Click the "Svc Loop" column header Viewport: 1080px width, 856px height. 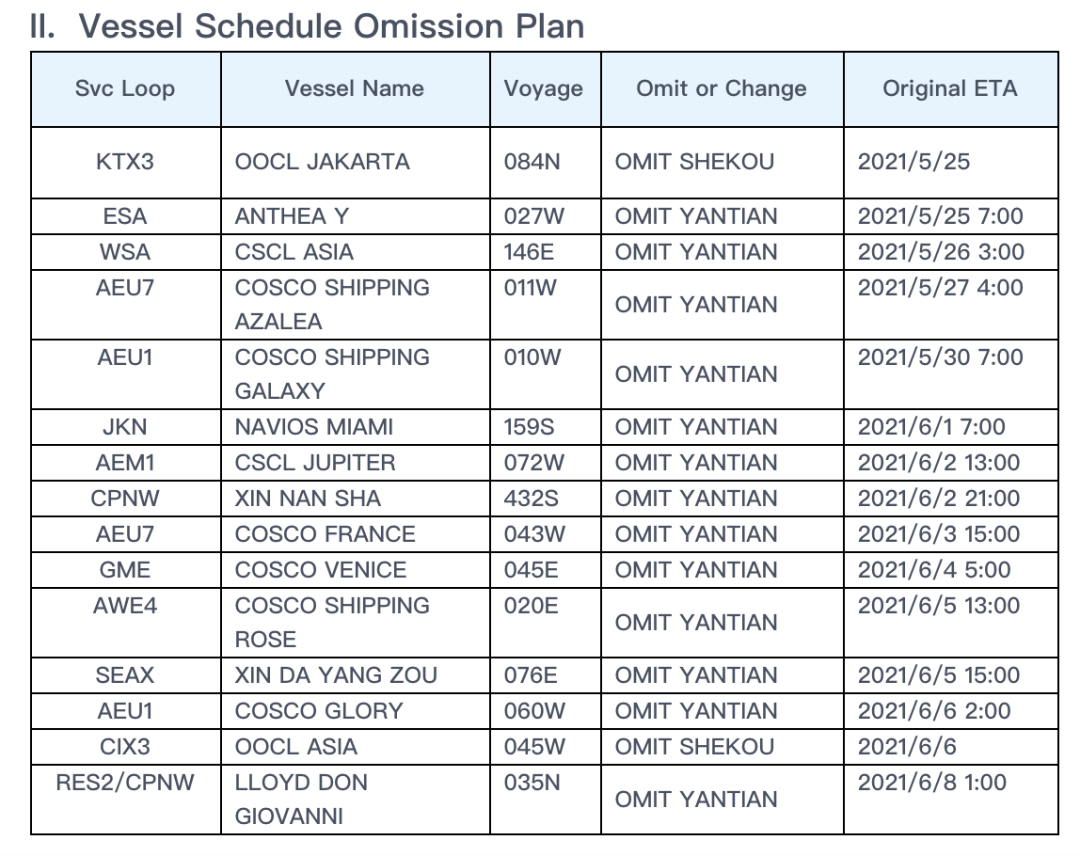pyautogui.click(x=125, y=89)
